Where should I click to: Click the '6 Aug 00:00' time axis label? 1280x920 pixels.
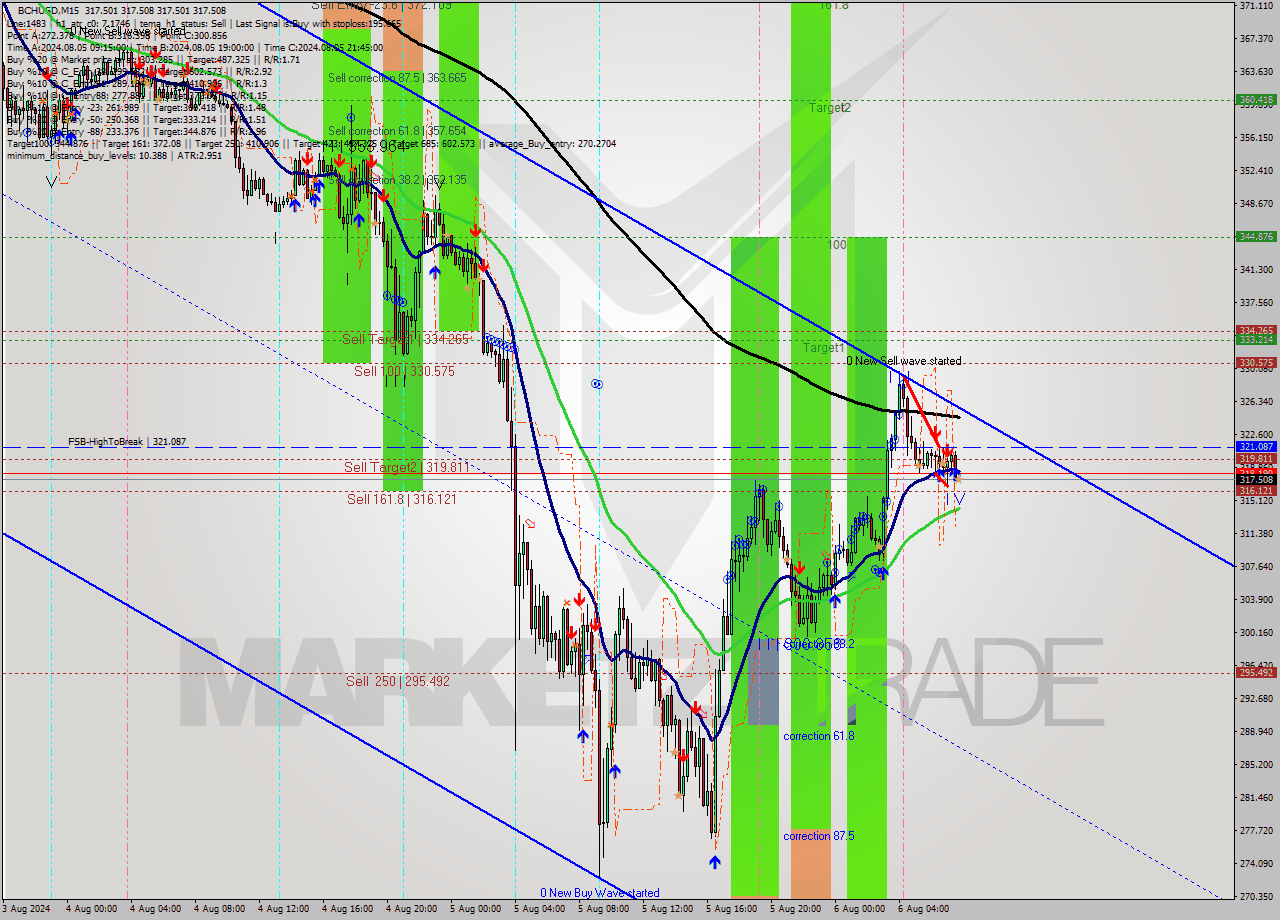pos(858,910)
